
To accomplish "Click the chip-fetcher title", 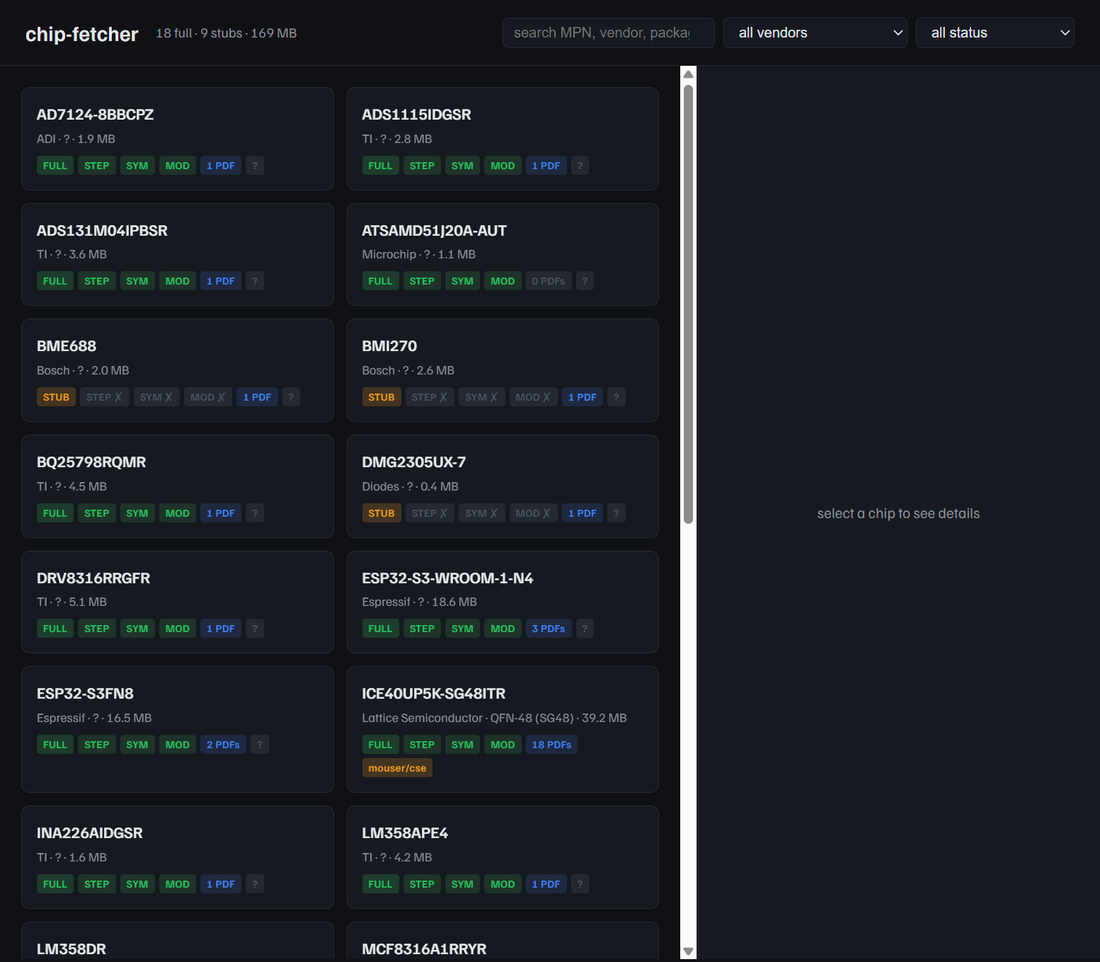I will click(x=81, y=34).
